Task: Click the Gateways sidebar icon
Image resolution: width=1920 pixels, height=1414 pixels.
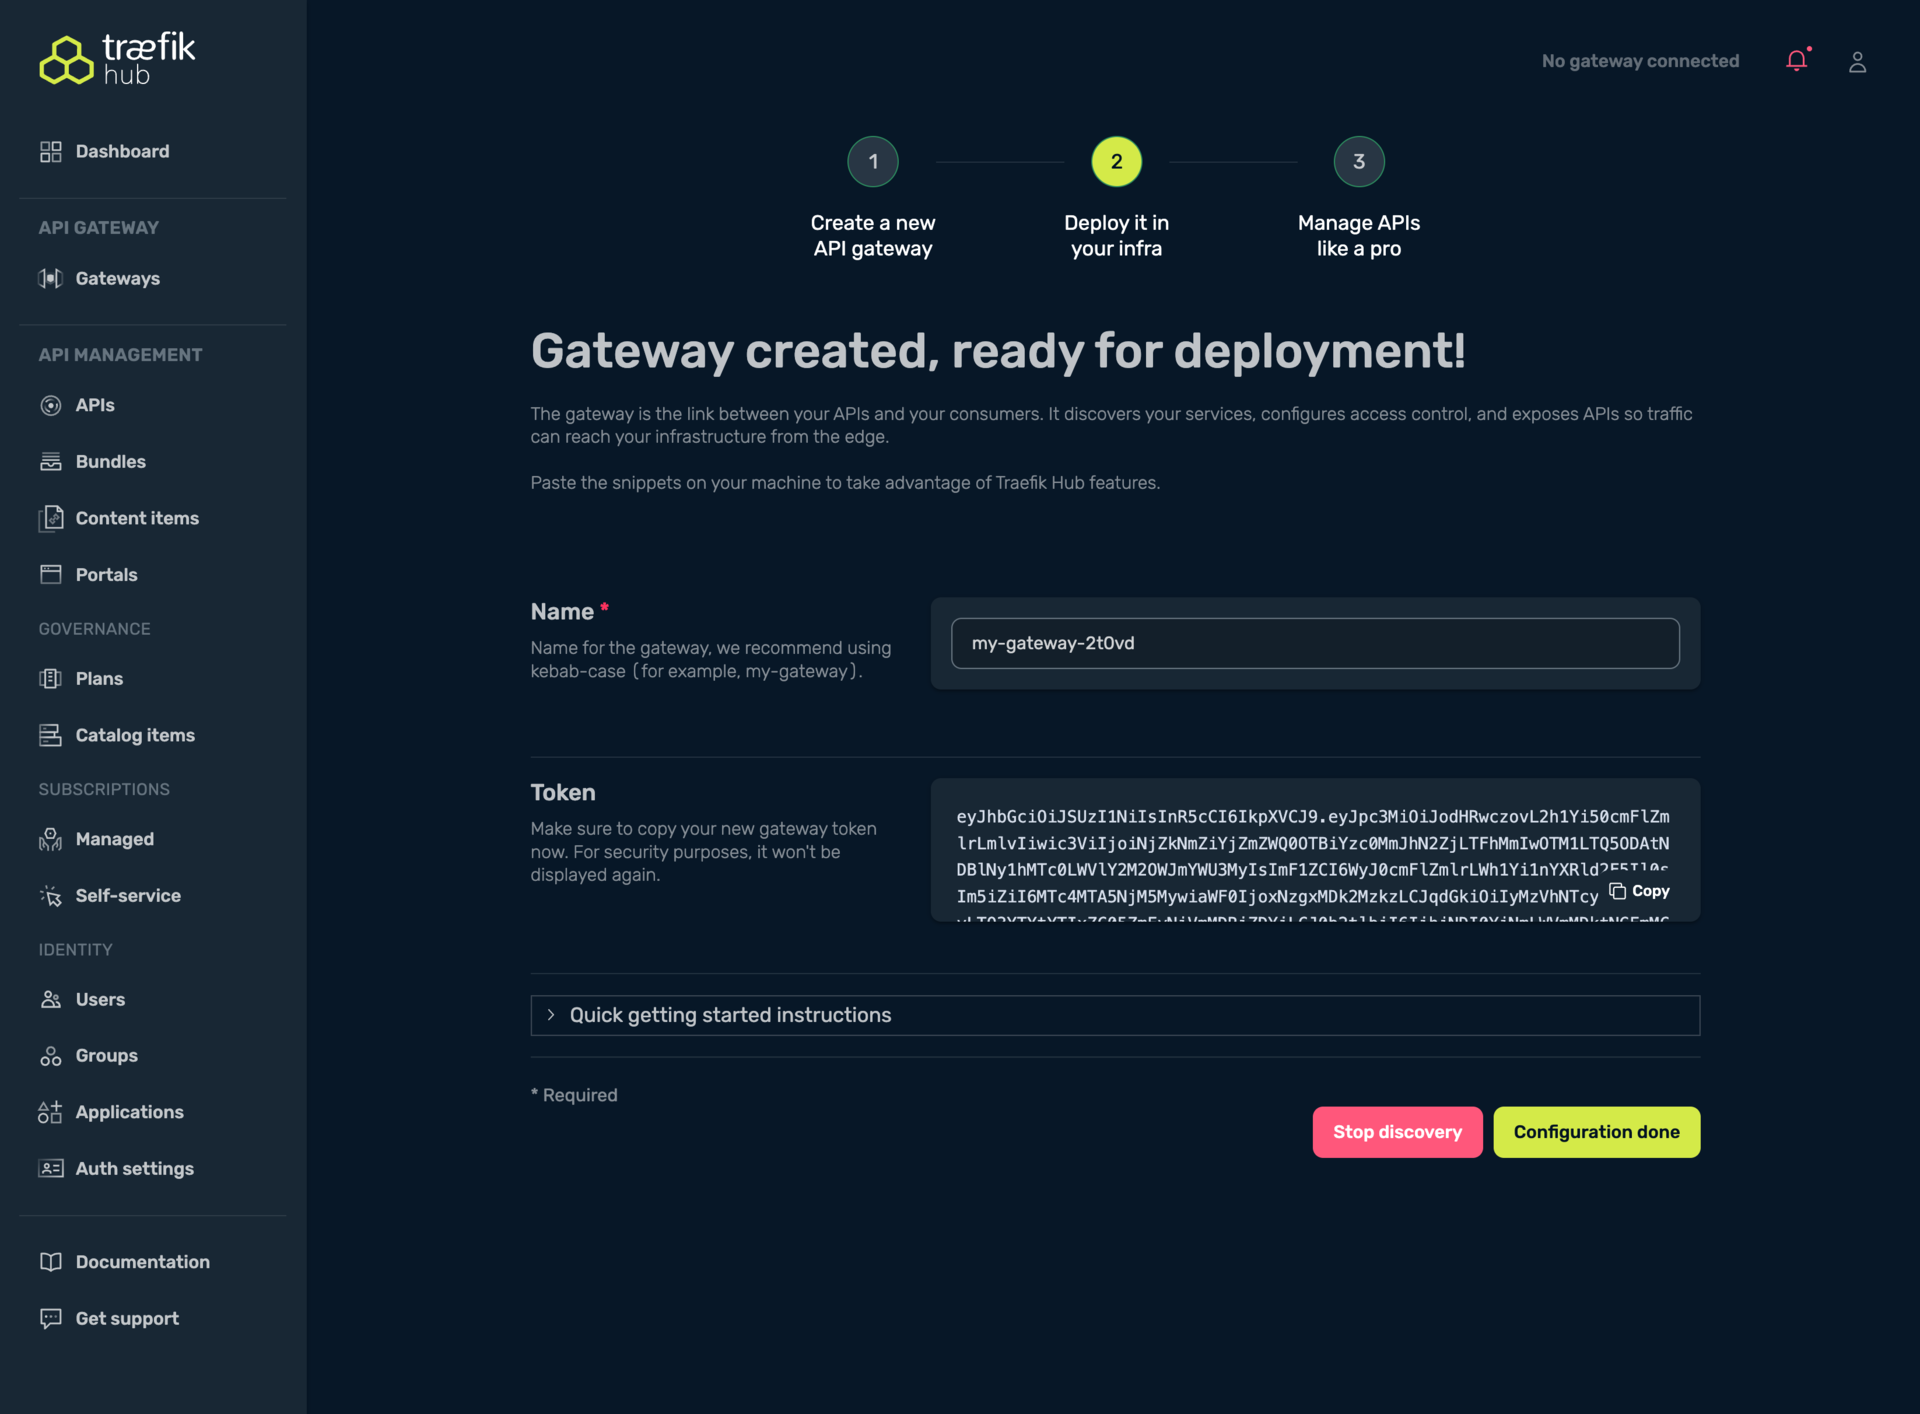Action: (51, 278)
